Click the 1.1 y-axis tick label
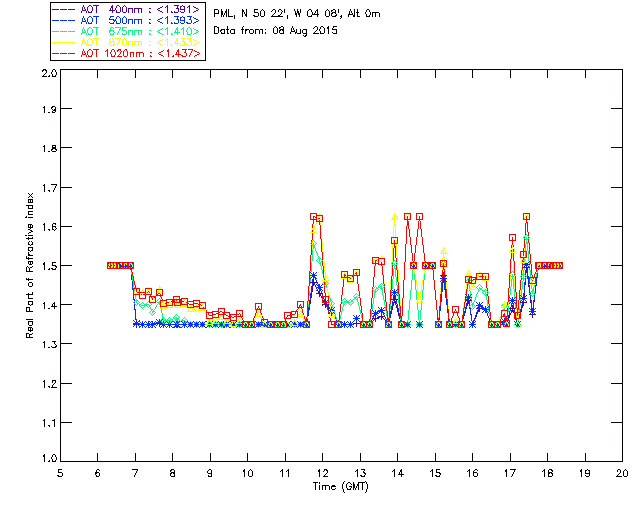Image resolution: width=640 pixels, height=512 pixels. [x=49, y=423]
